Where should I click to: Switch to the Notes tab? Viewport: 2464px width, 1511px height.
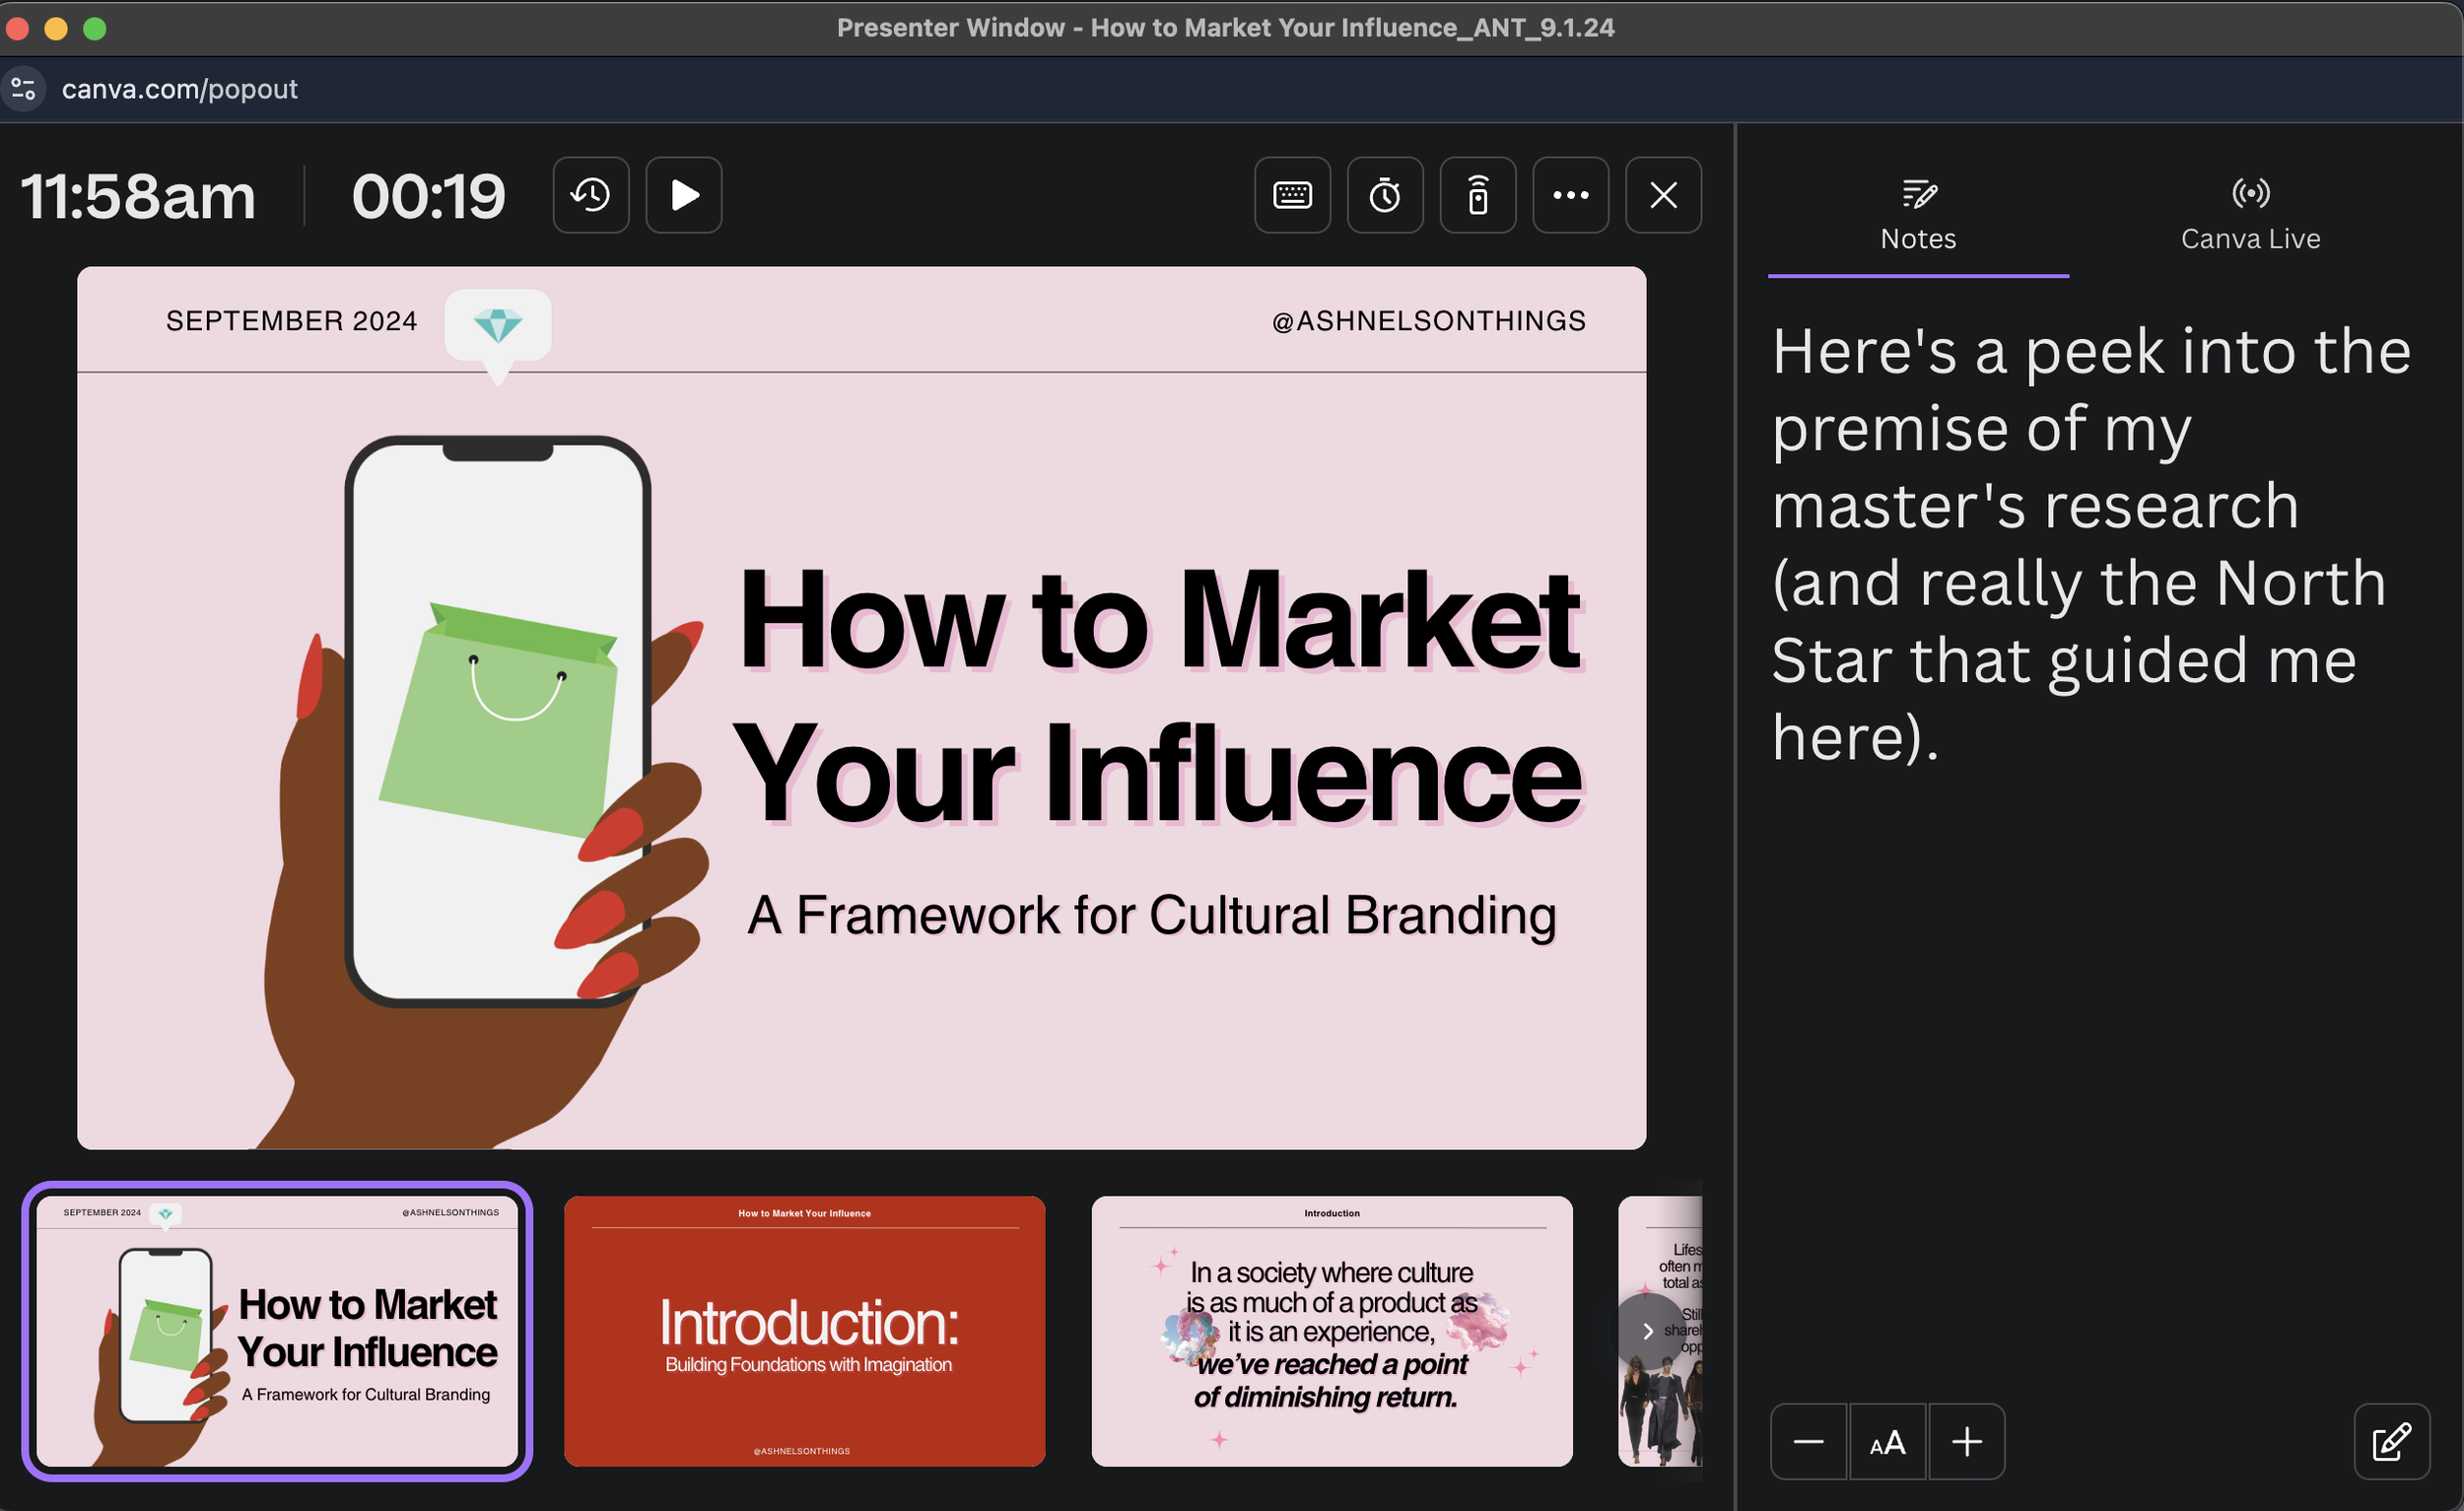[1917, 215]
